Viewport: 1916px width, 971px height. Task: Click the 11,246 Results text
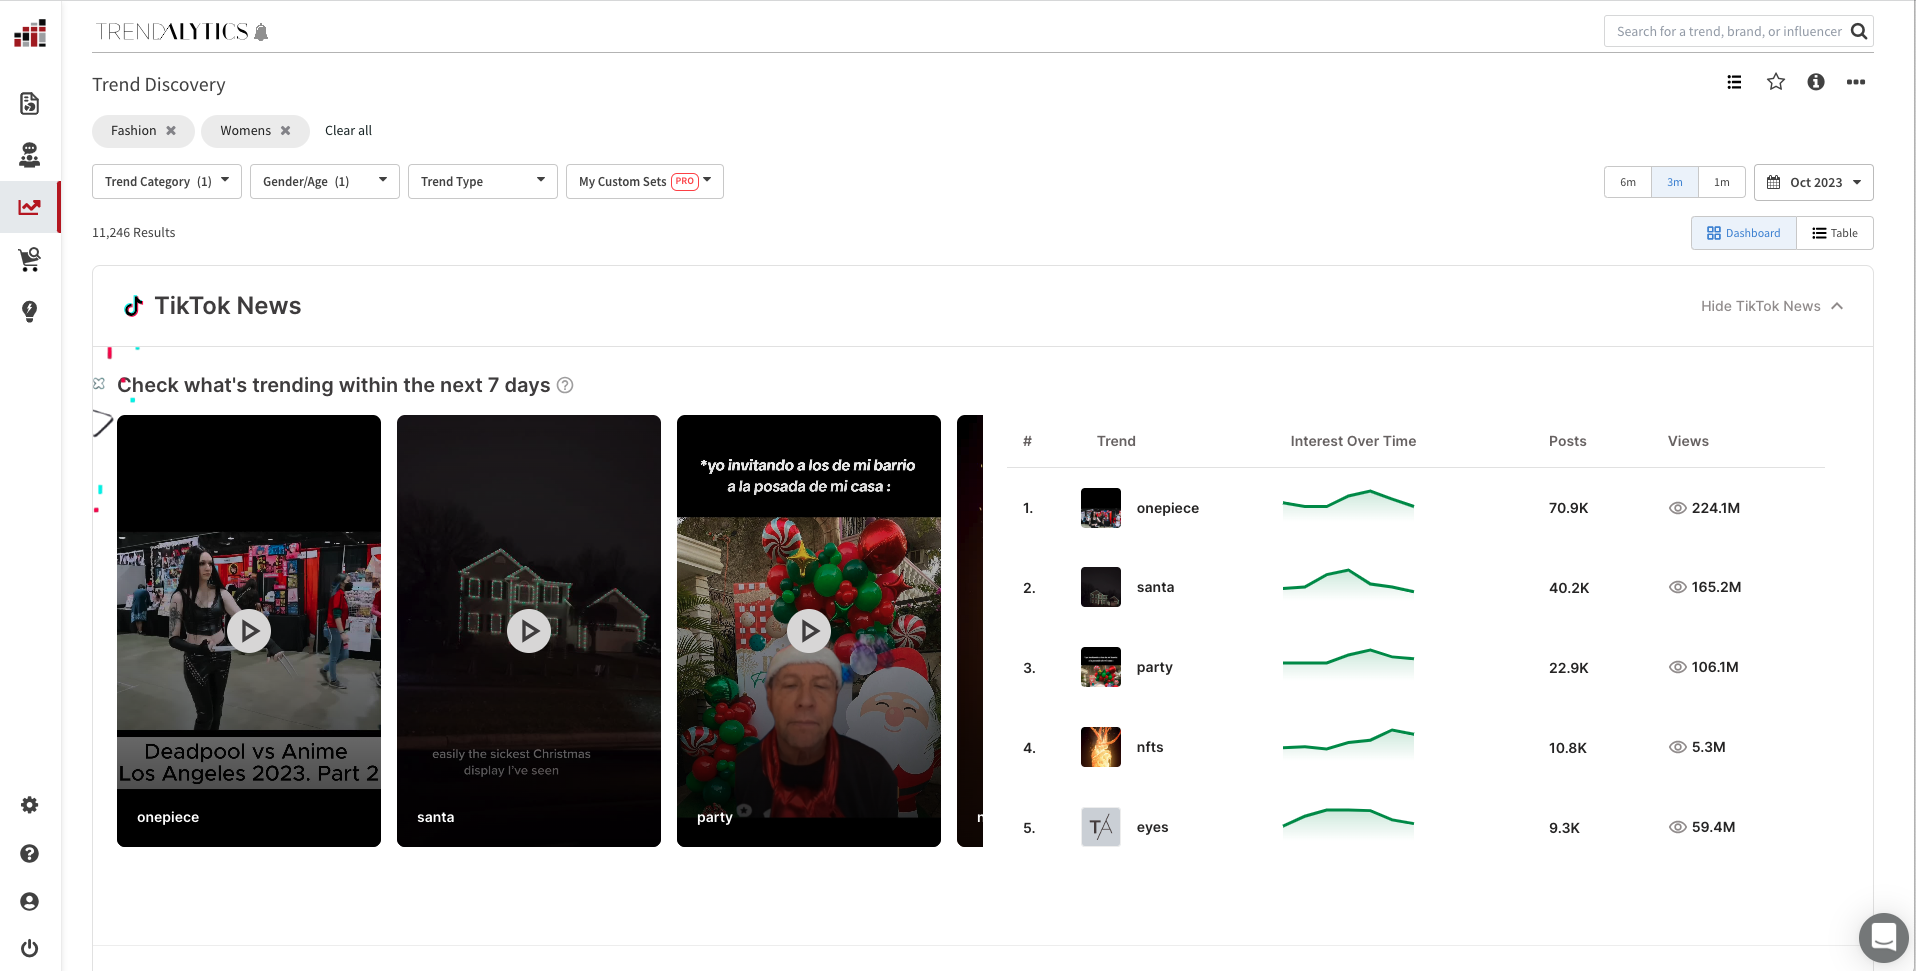(134, 232)
